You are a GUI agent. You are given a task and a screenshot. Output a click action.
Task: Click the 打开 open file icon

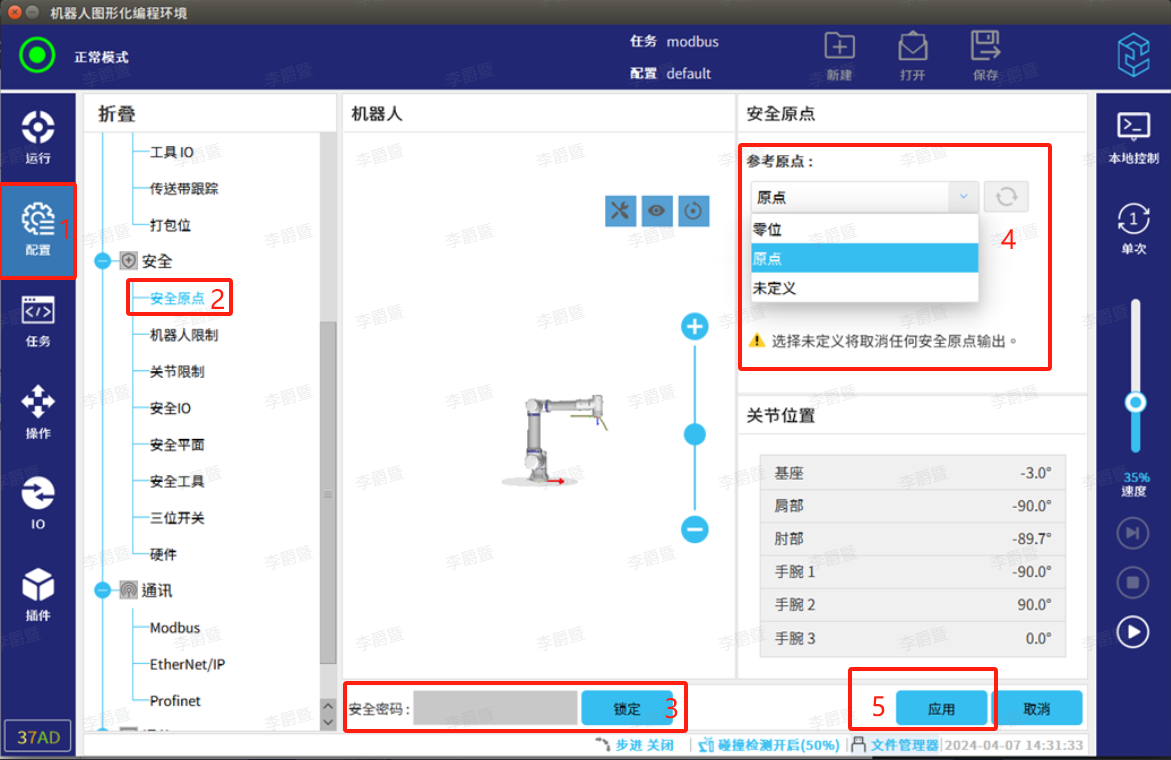tap(912, 54)
